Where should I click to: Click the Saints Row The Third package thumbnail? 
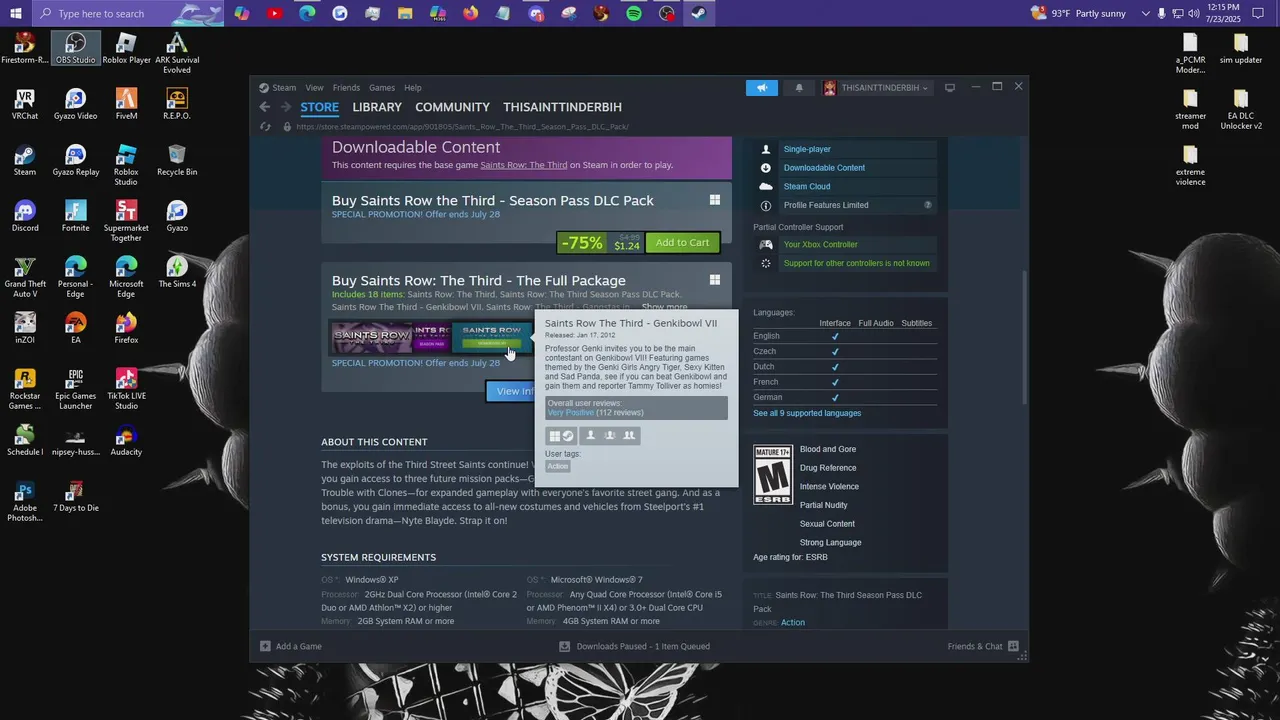tap(371, 338)
